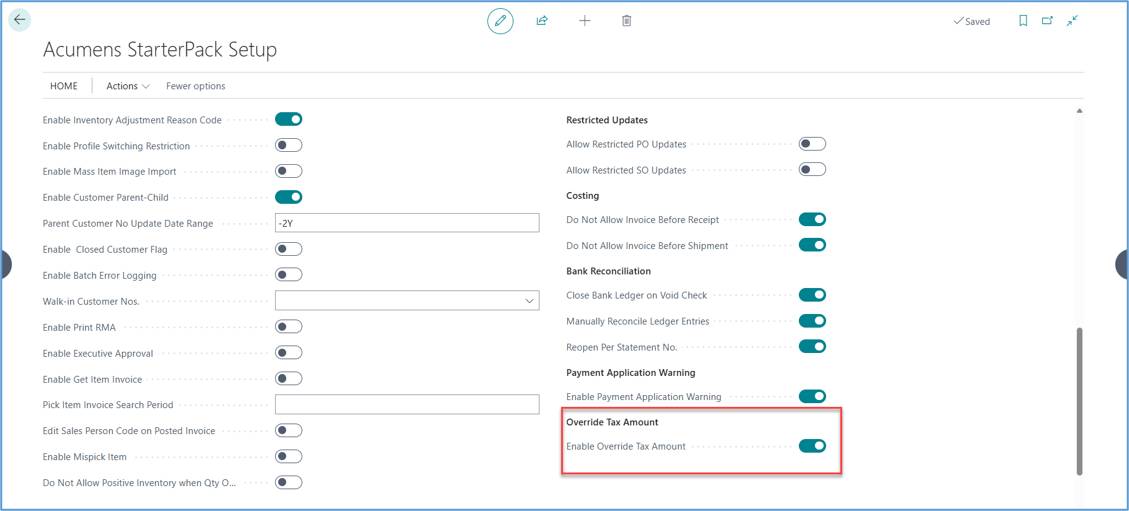Viewport: 1129px width, 511px height.
Task: Expand the Walk-in Customer Nos. dropdown
Action: click(530, 301)
